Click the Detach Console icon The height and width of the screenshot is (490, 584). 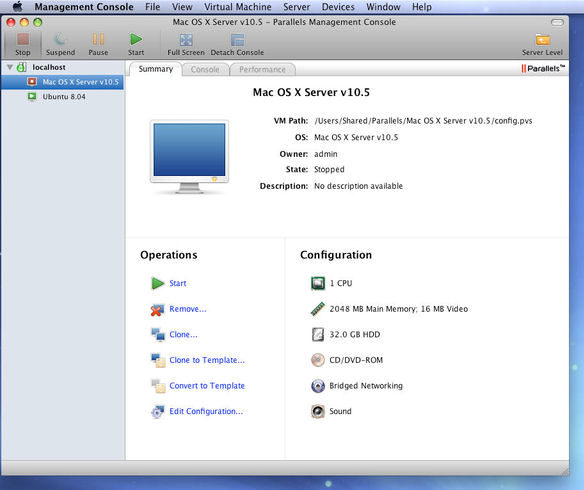[237, 39]
